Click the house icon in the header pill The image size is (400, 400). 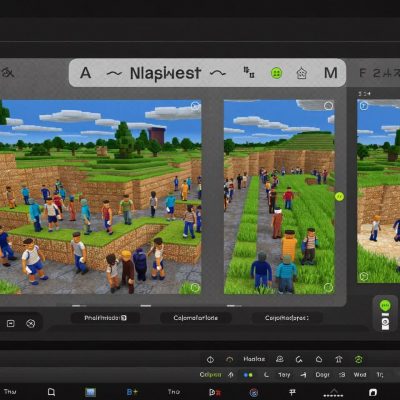(301, 73)
